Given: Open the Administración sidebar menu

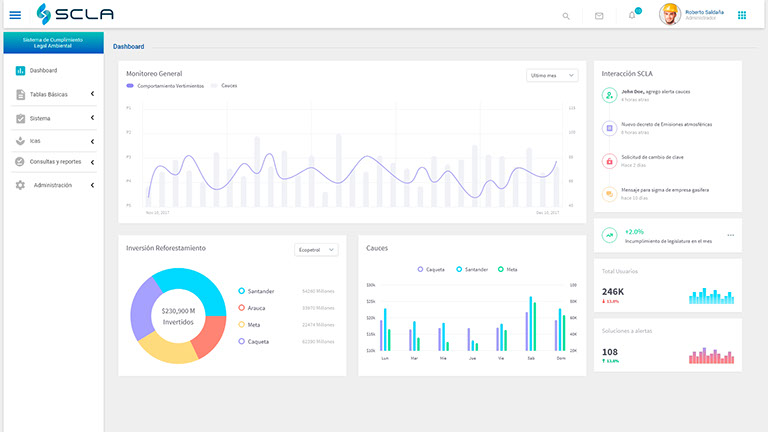Looking at the screenshot, I should pos(53,185).
